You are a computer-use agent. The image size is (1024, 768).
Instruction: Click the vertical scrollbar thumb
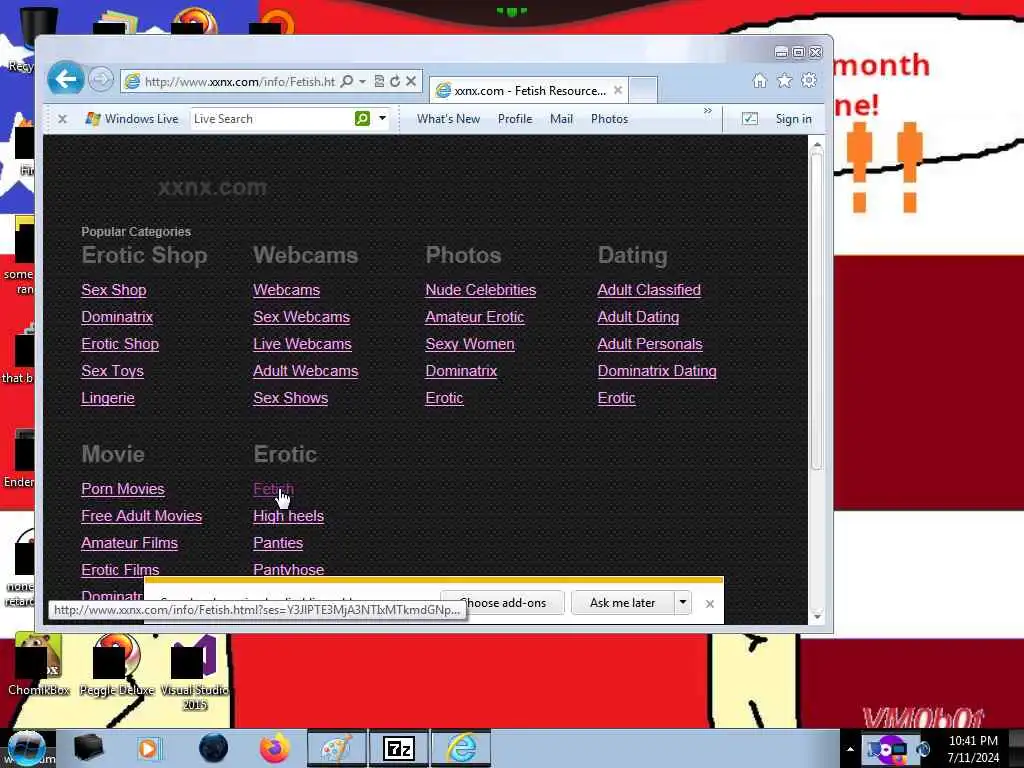816,311
